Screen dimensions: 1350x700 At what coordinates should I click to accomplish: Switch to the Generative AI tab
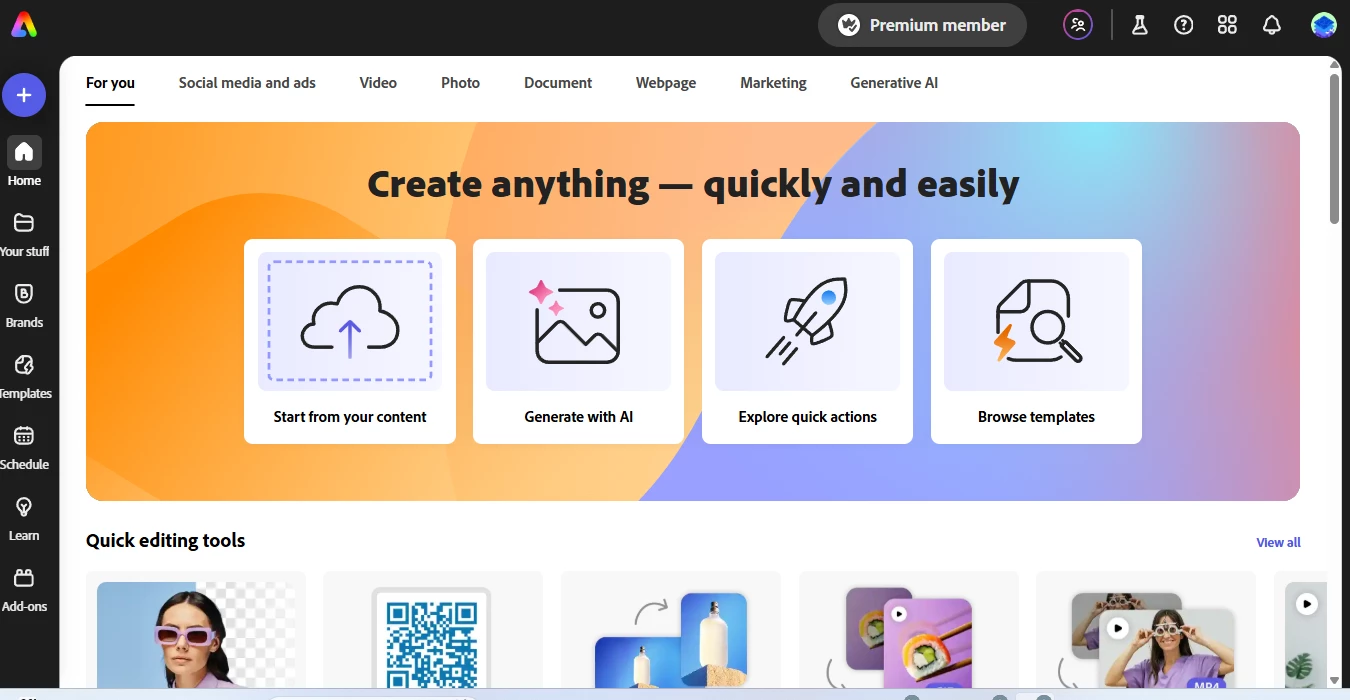tap(894, 83)
